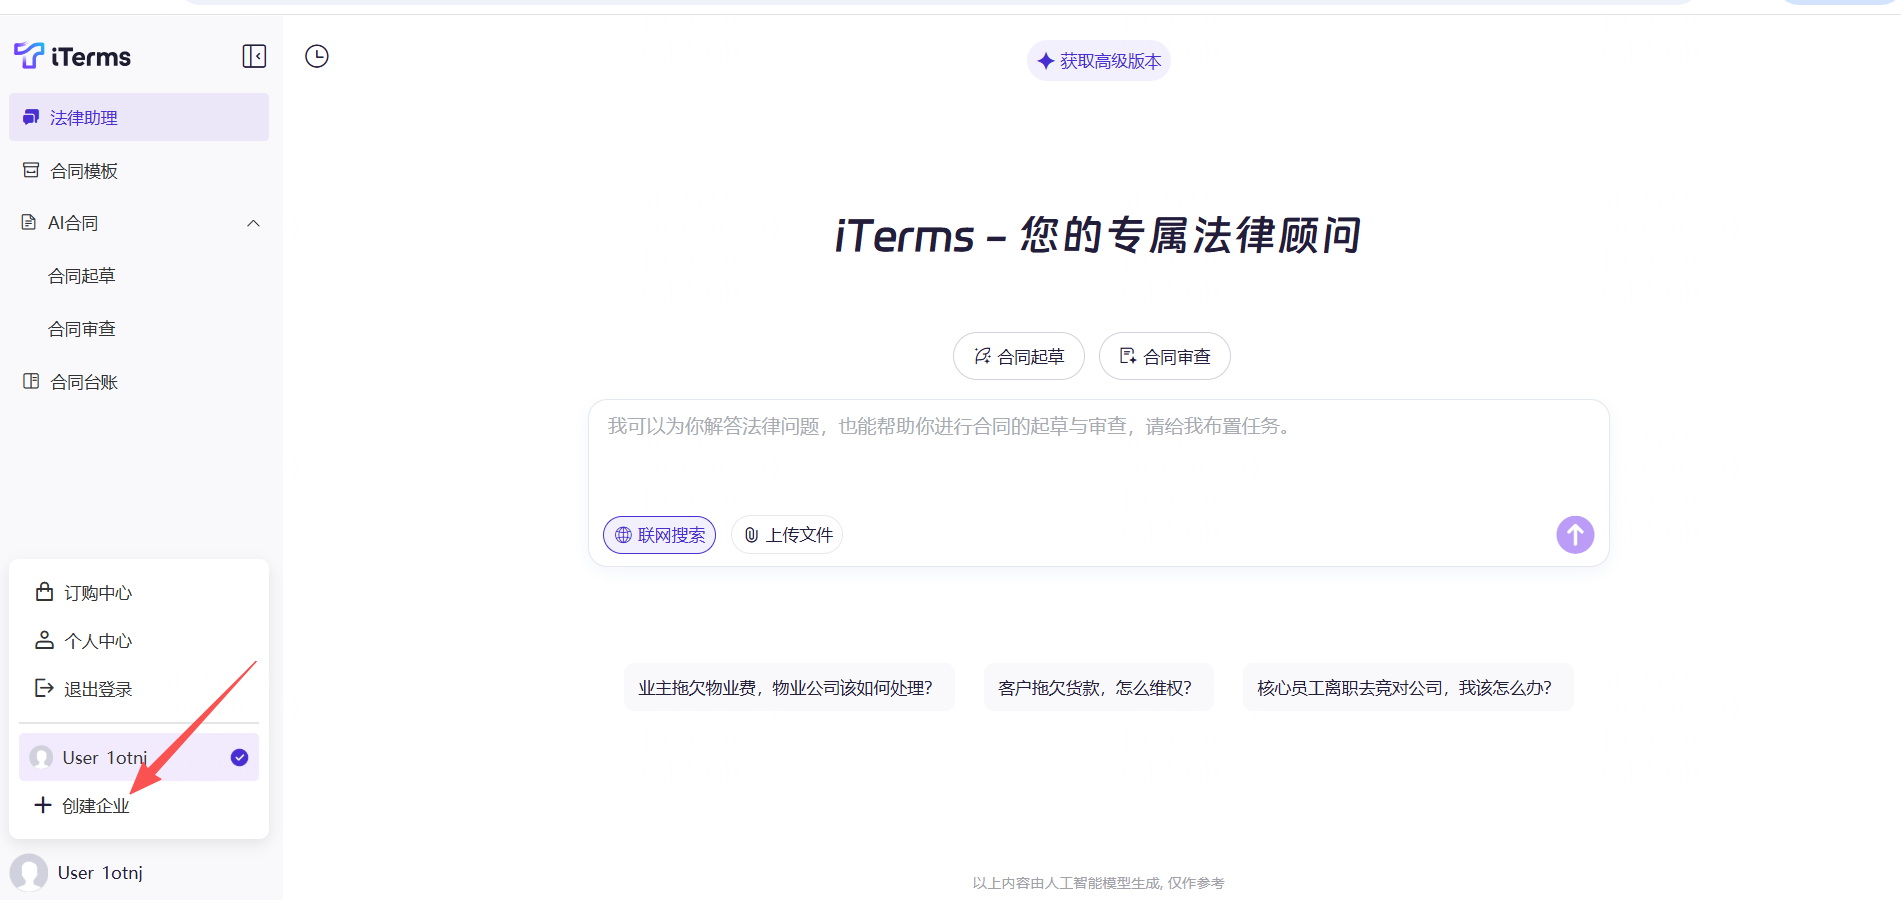Click the iTerms brand name text
Viewport: 1901px width, 900px height.
click(x=91, y=57)
